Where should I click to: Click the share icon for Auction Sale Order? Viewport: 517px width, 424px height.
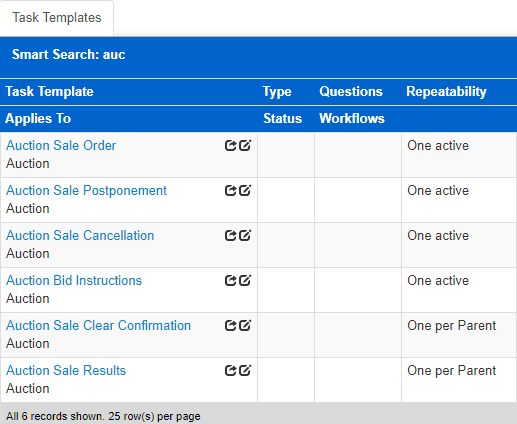pos(230,145)
